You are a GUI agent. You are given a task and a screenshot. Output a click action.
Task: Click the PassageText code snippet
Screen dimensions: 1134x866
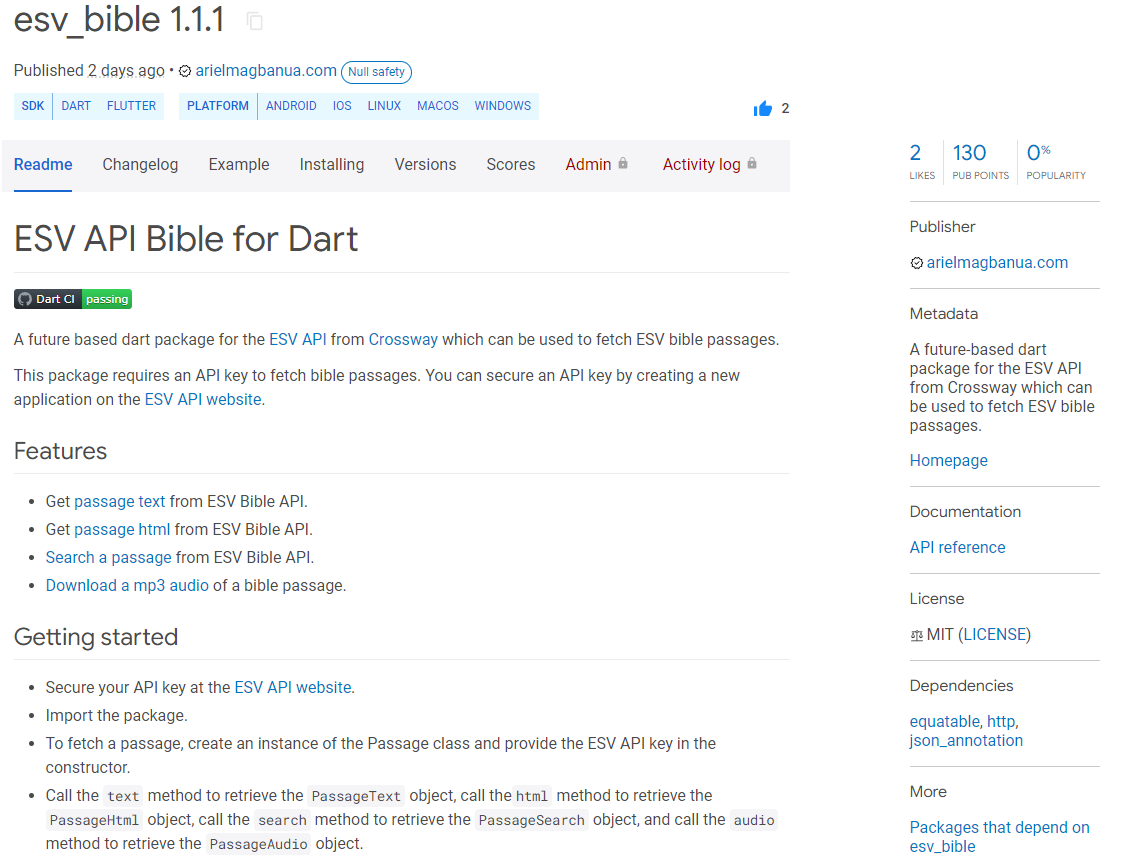(356, 797)
